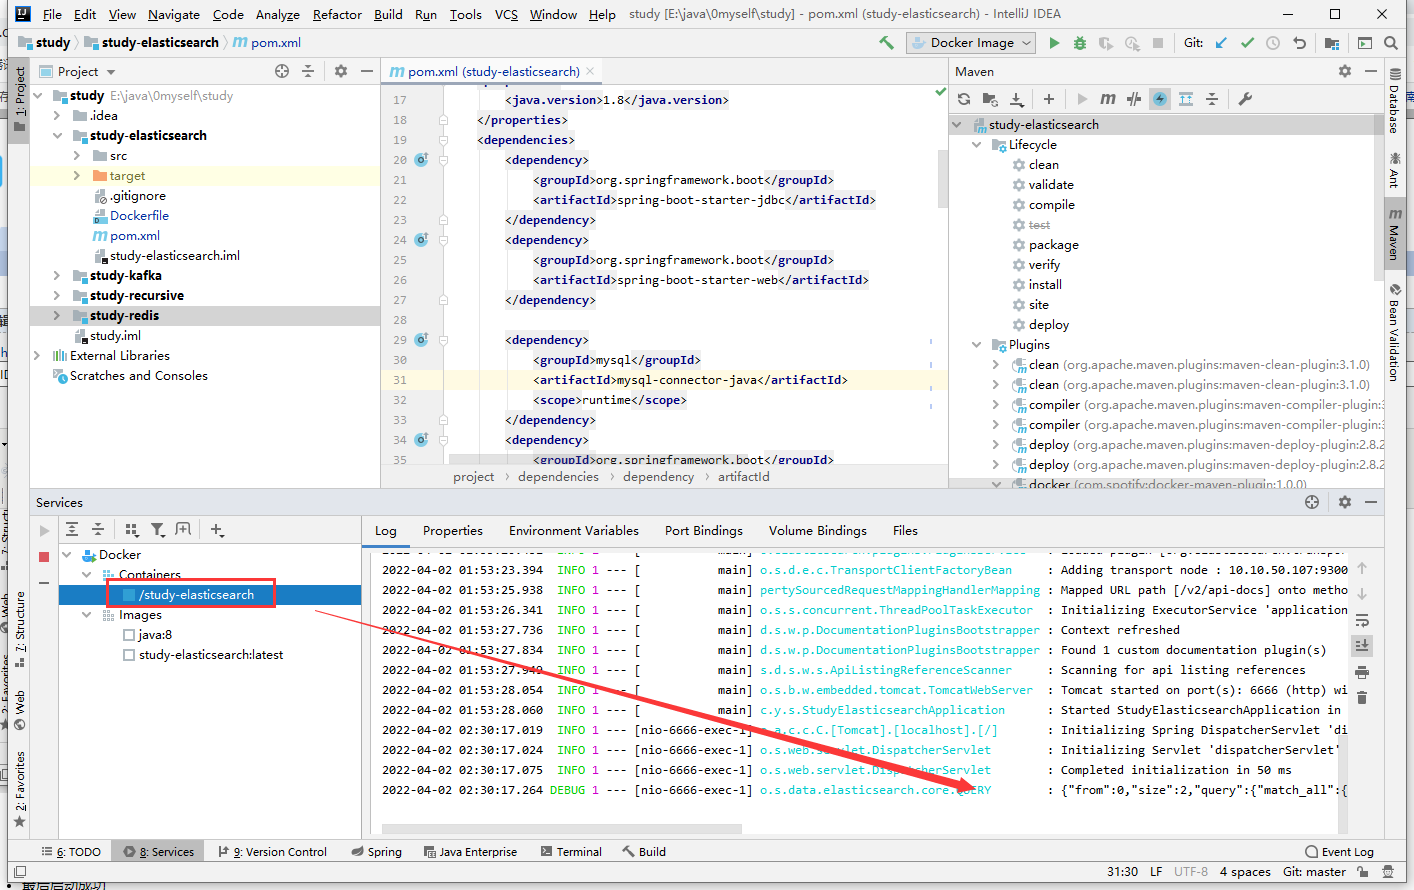
Task: Click the Git commit checkmark icon
Action: pyautogui.click(x=1247, y=43)
